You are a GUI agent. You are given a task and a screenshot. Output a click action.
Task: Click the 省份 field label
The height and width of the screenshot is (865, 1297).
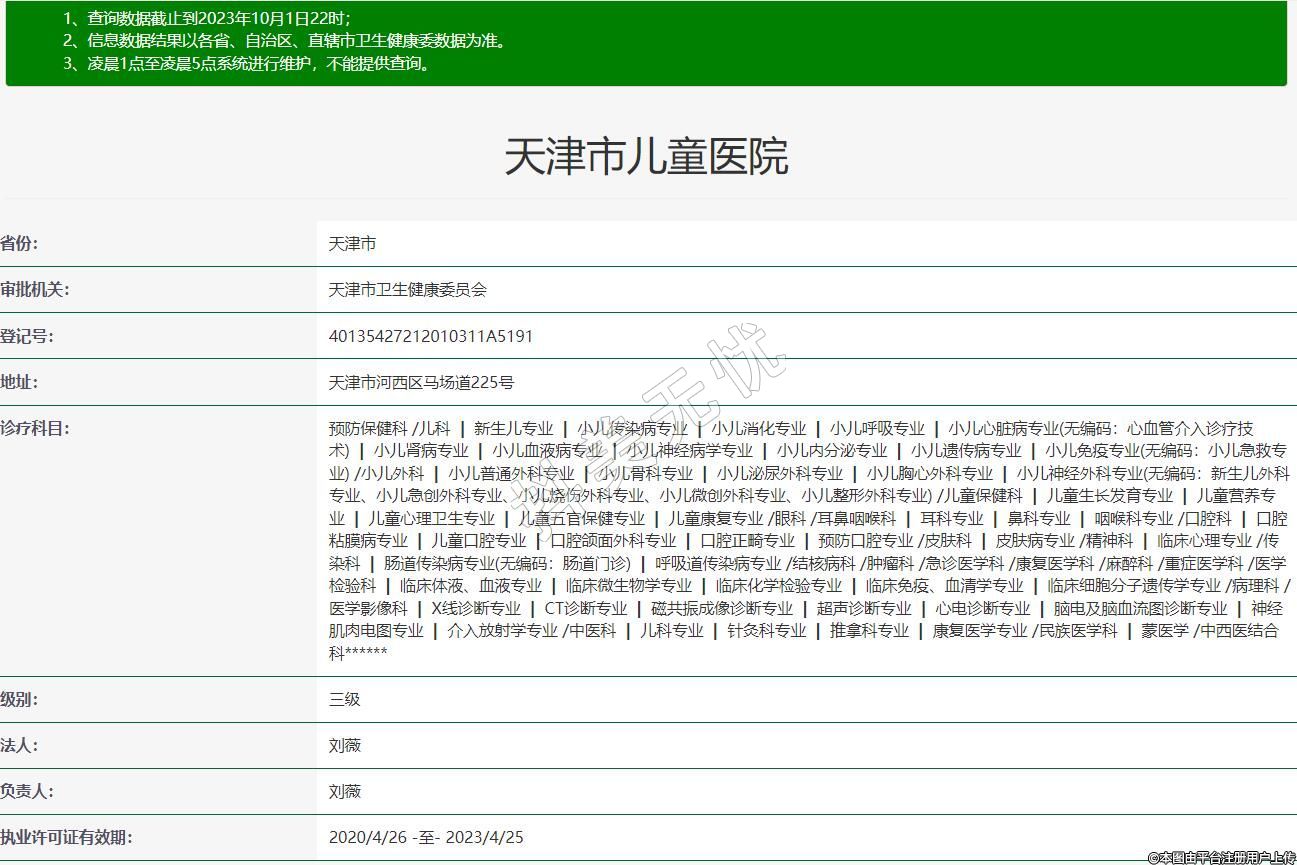point(19,244)
